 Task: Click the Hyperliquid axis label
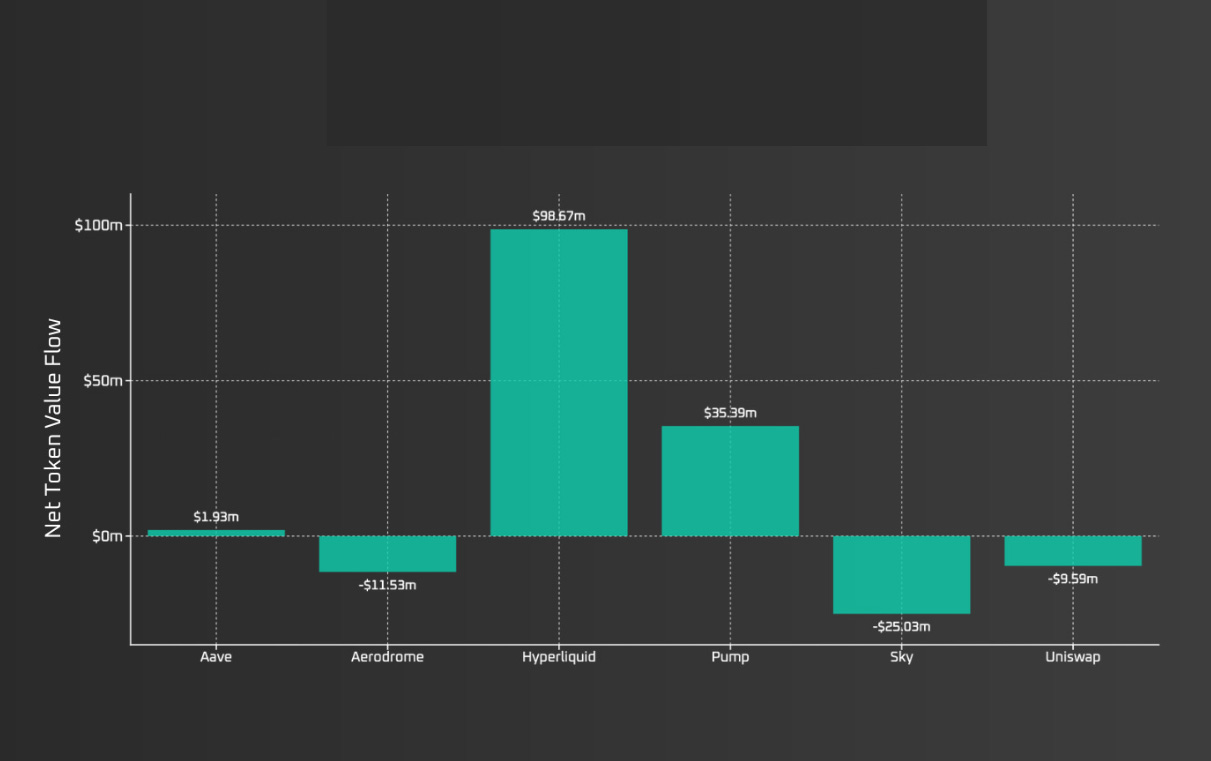click(x=559, y=657)
